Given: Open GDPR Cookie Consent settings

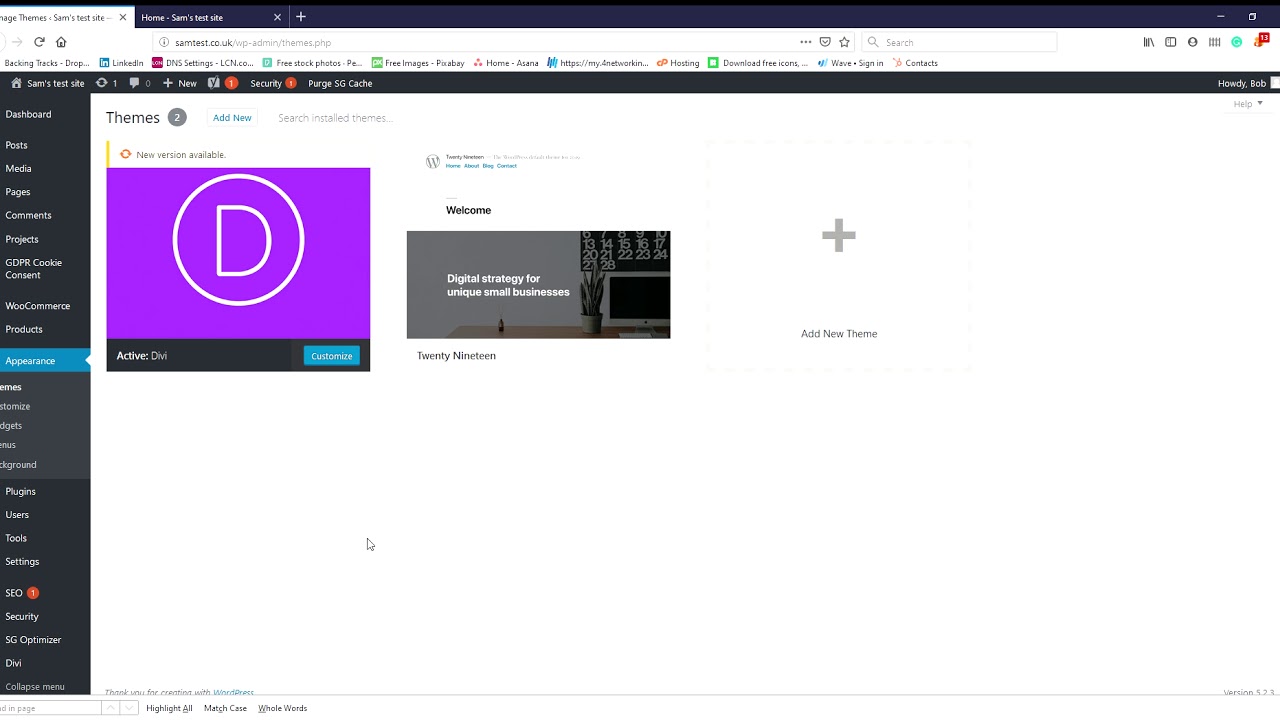Looking at the screenshot, I should click(x=33, y=269).
